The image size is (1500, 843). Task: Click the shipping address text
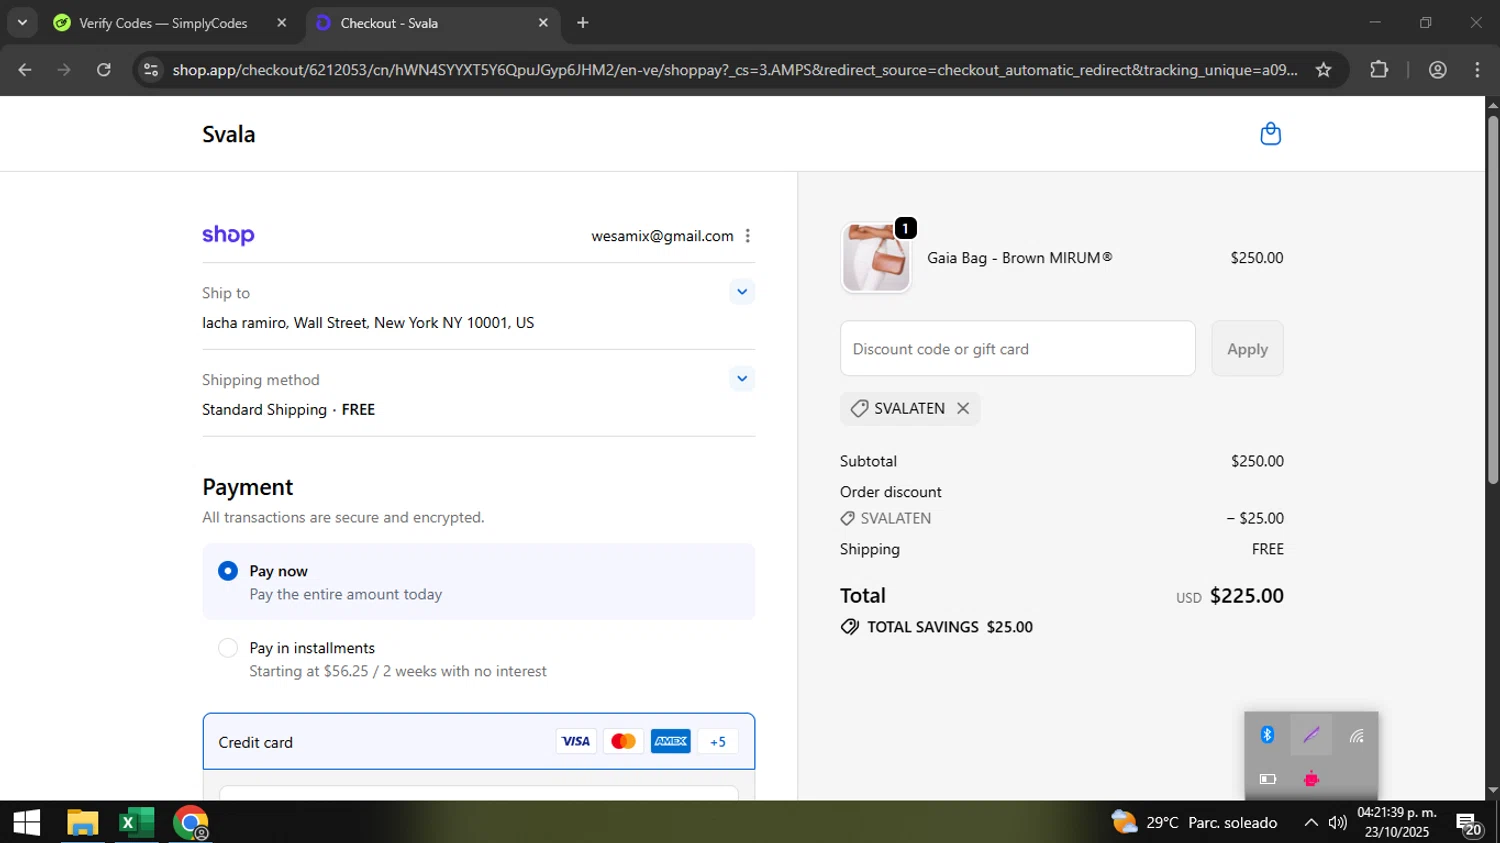pyautogui.click(x=368, y=323)
